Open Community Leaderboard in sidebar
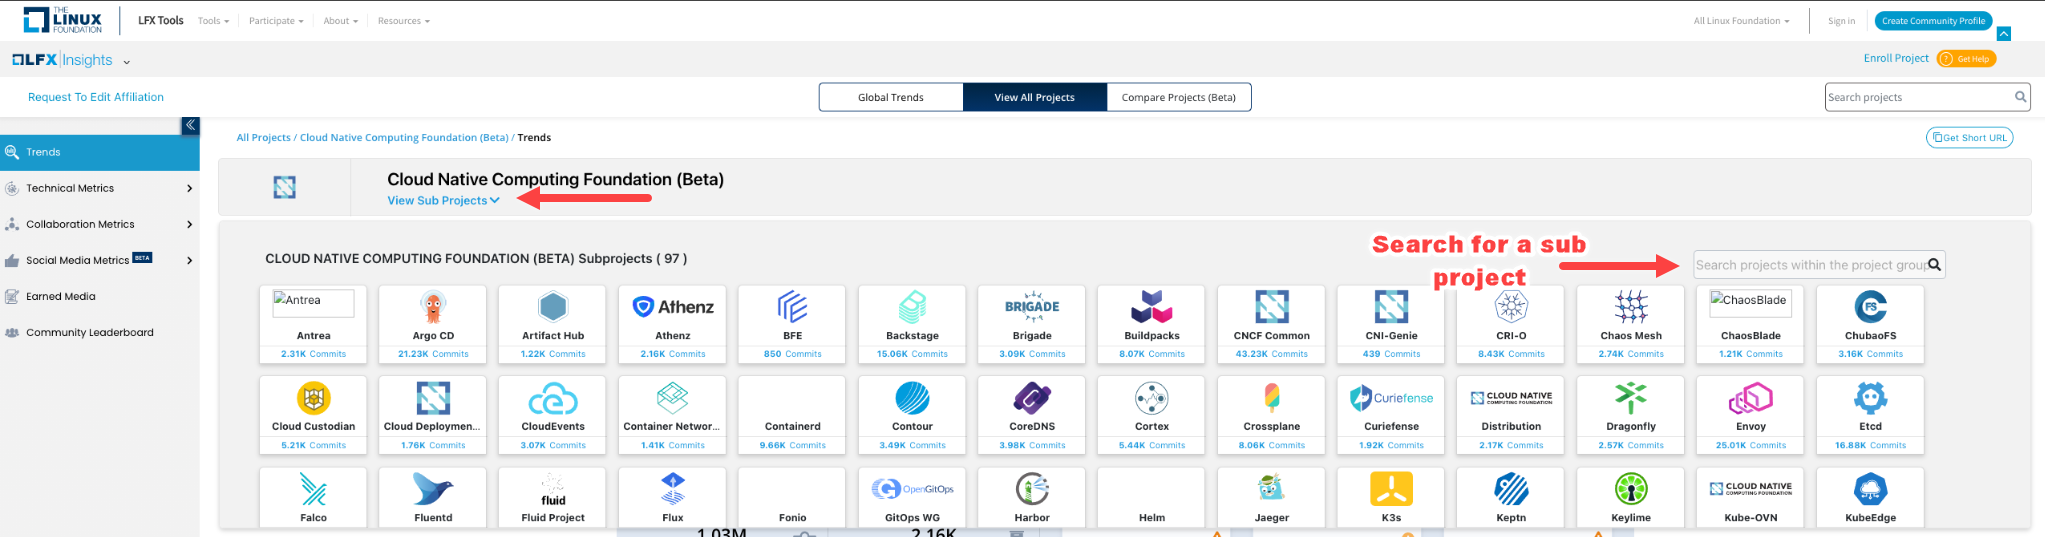This screenshot has width=2045, height=537. [x=89, y=333]
